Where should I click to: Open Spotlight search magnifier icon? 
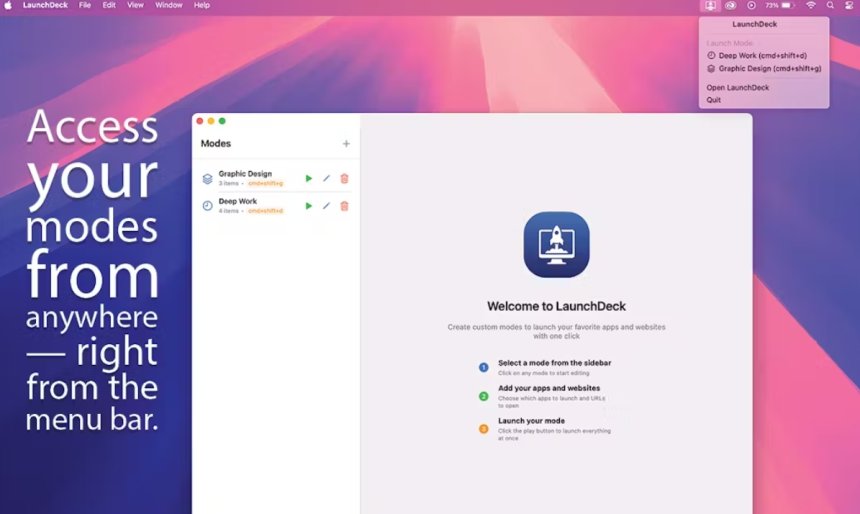[x=830, y=5]
